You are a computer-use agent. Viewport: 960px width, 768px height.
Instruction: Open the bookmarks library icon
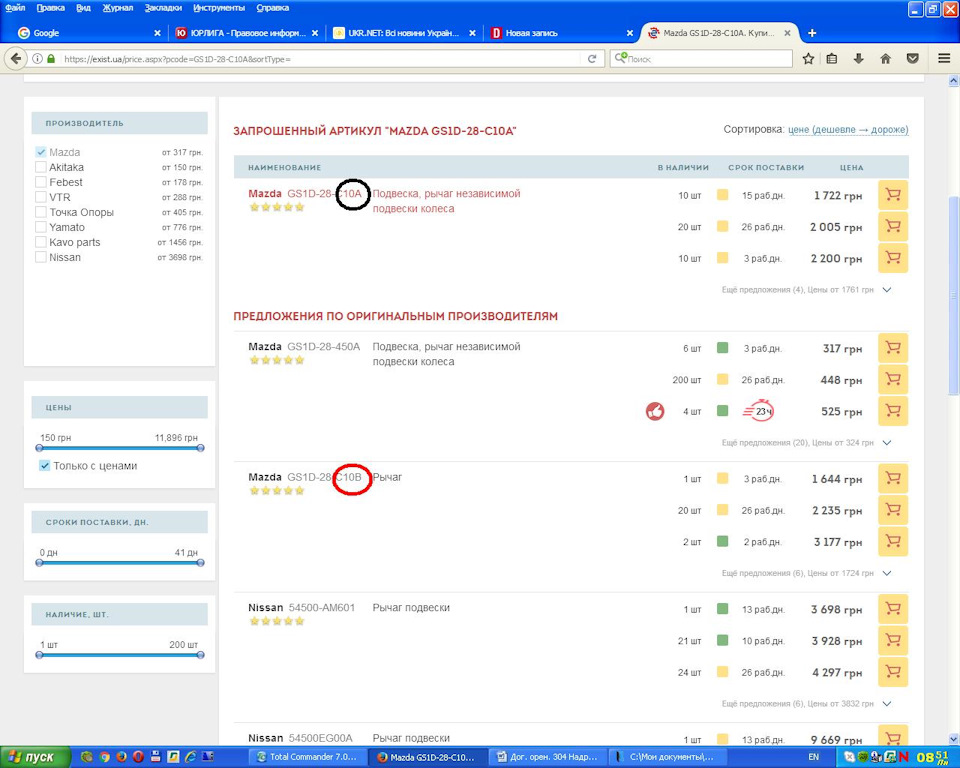(831, 59)
